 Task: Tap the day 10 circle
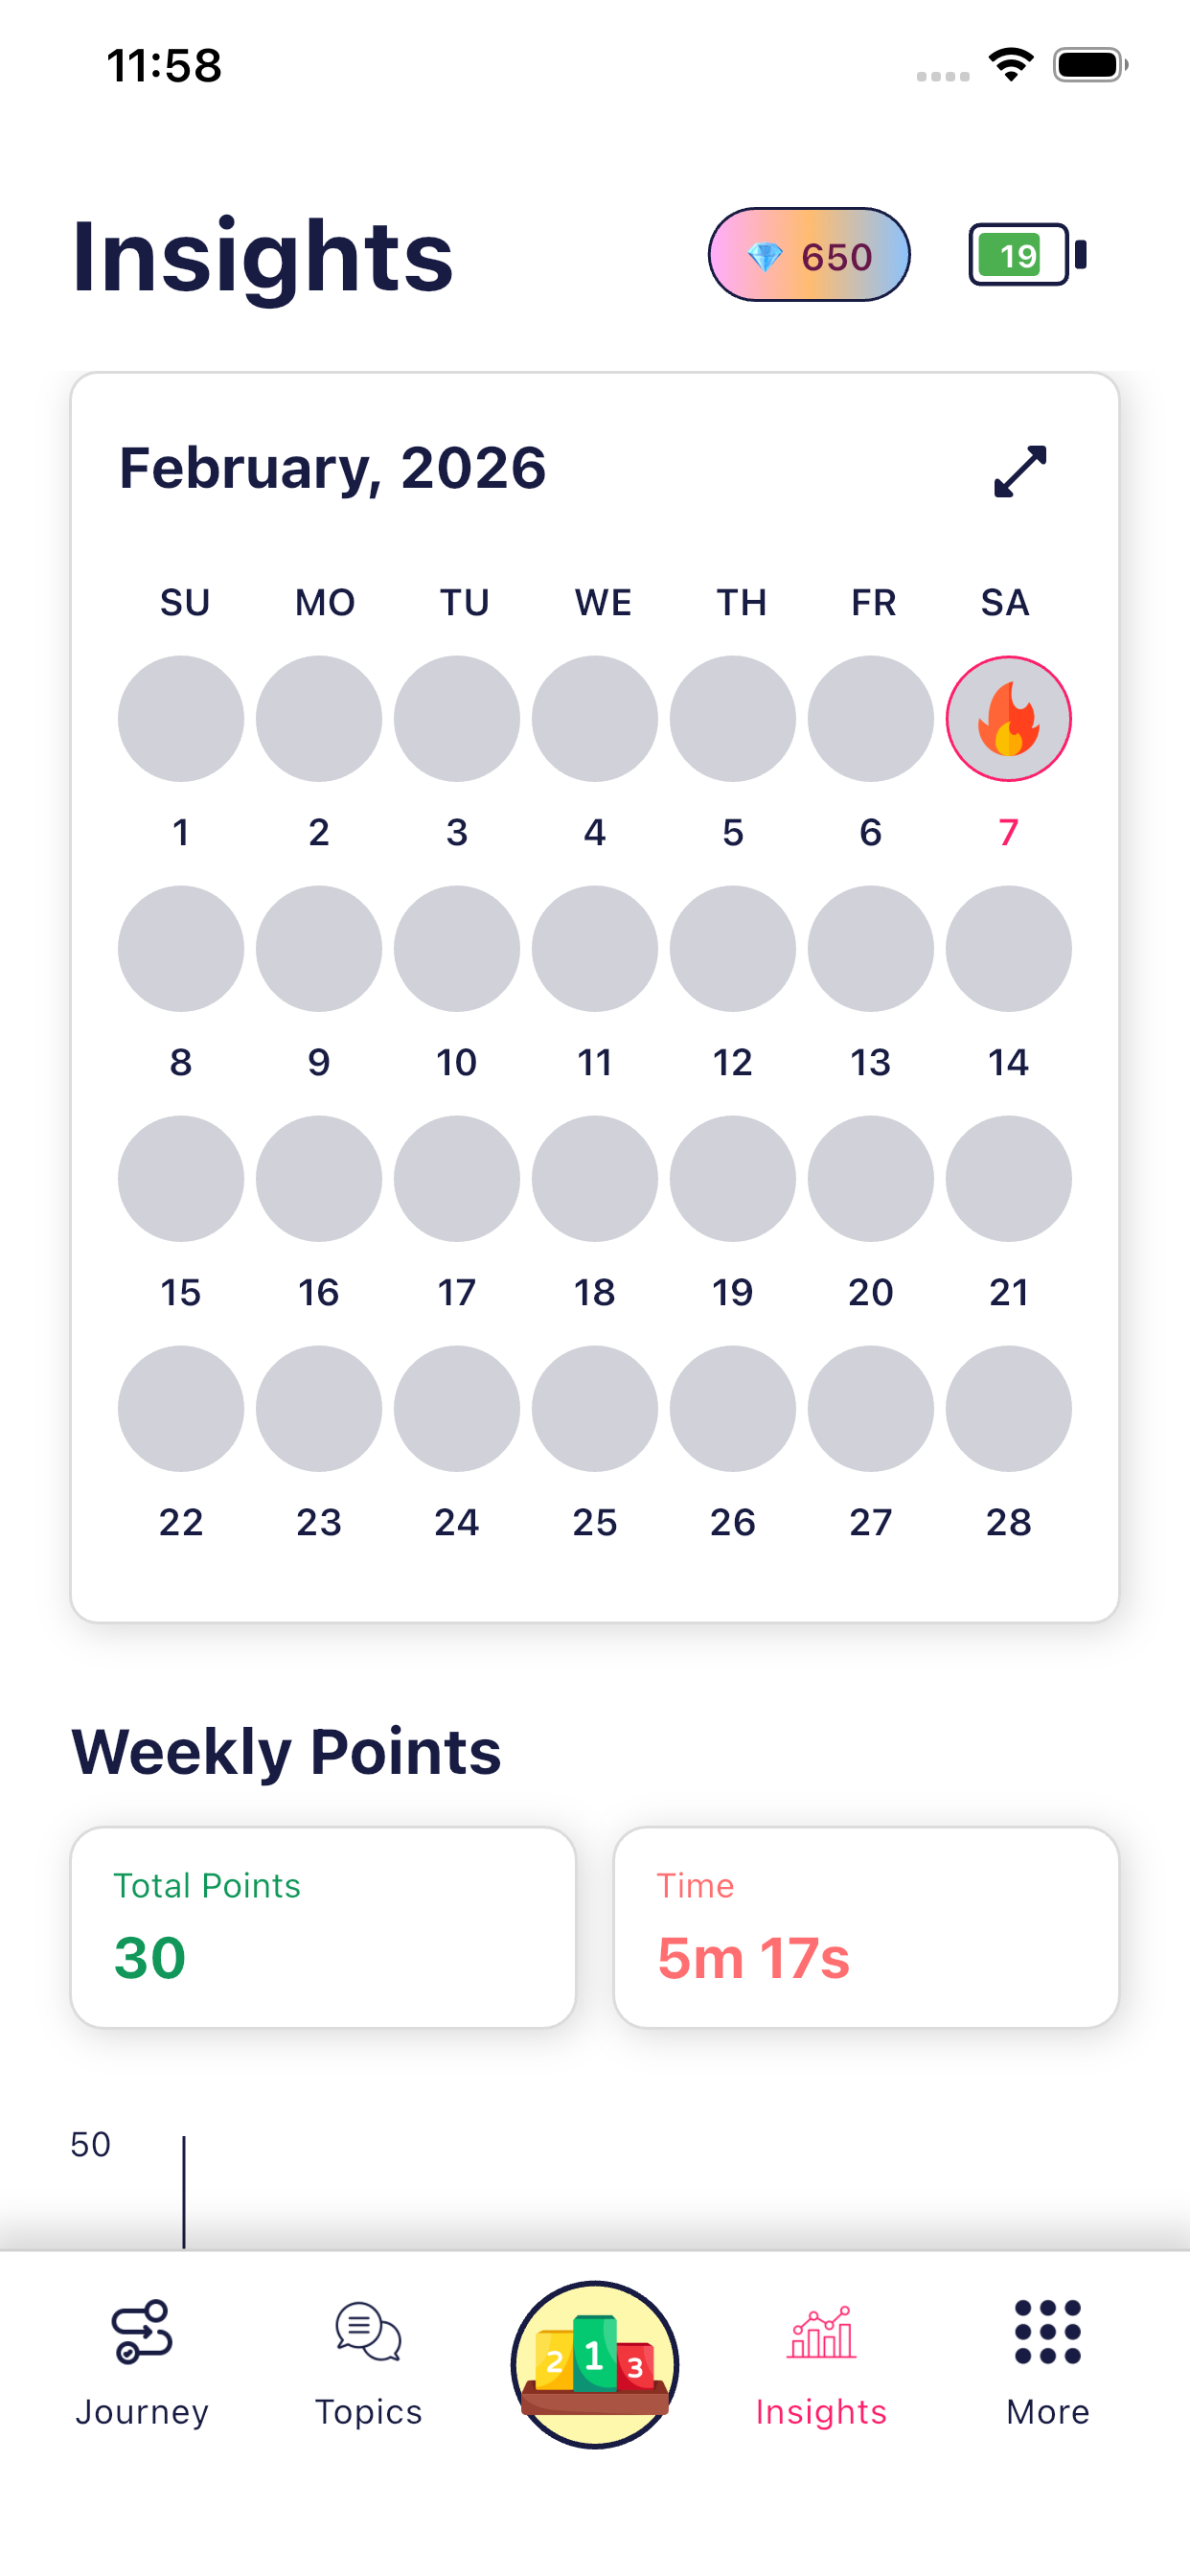coord(457,949)
